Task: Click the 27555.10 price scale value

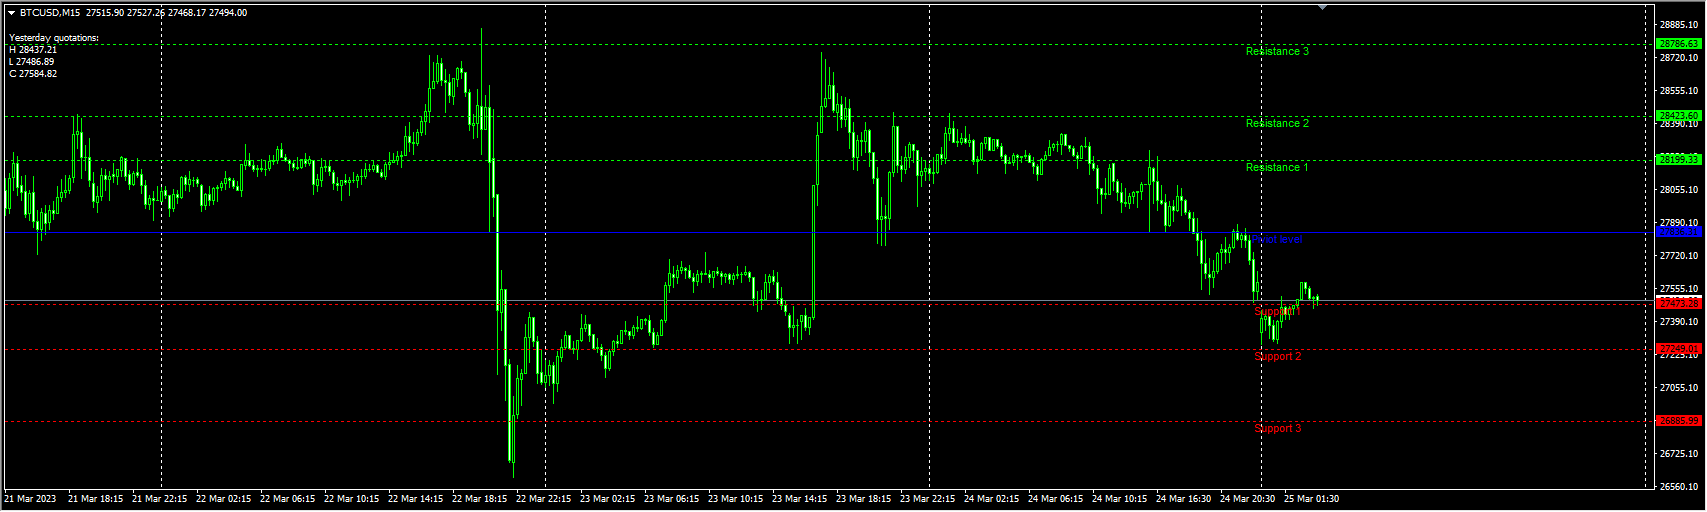Action: [1679, 289]
